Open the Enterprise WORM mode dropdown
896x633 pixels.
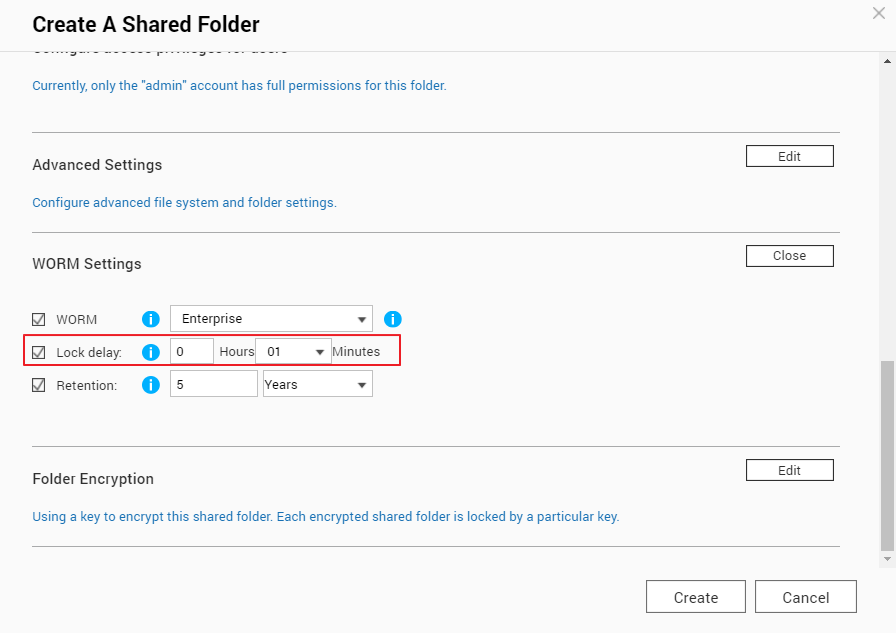[x=271, y=319]
